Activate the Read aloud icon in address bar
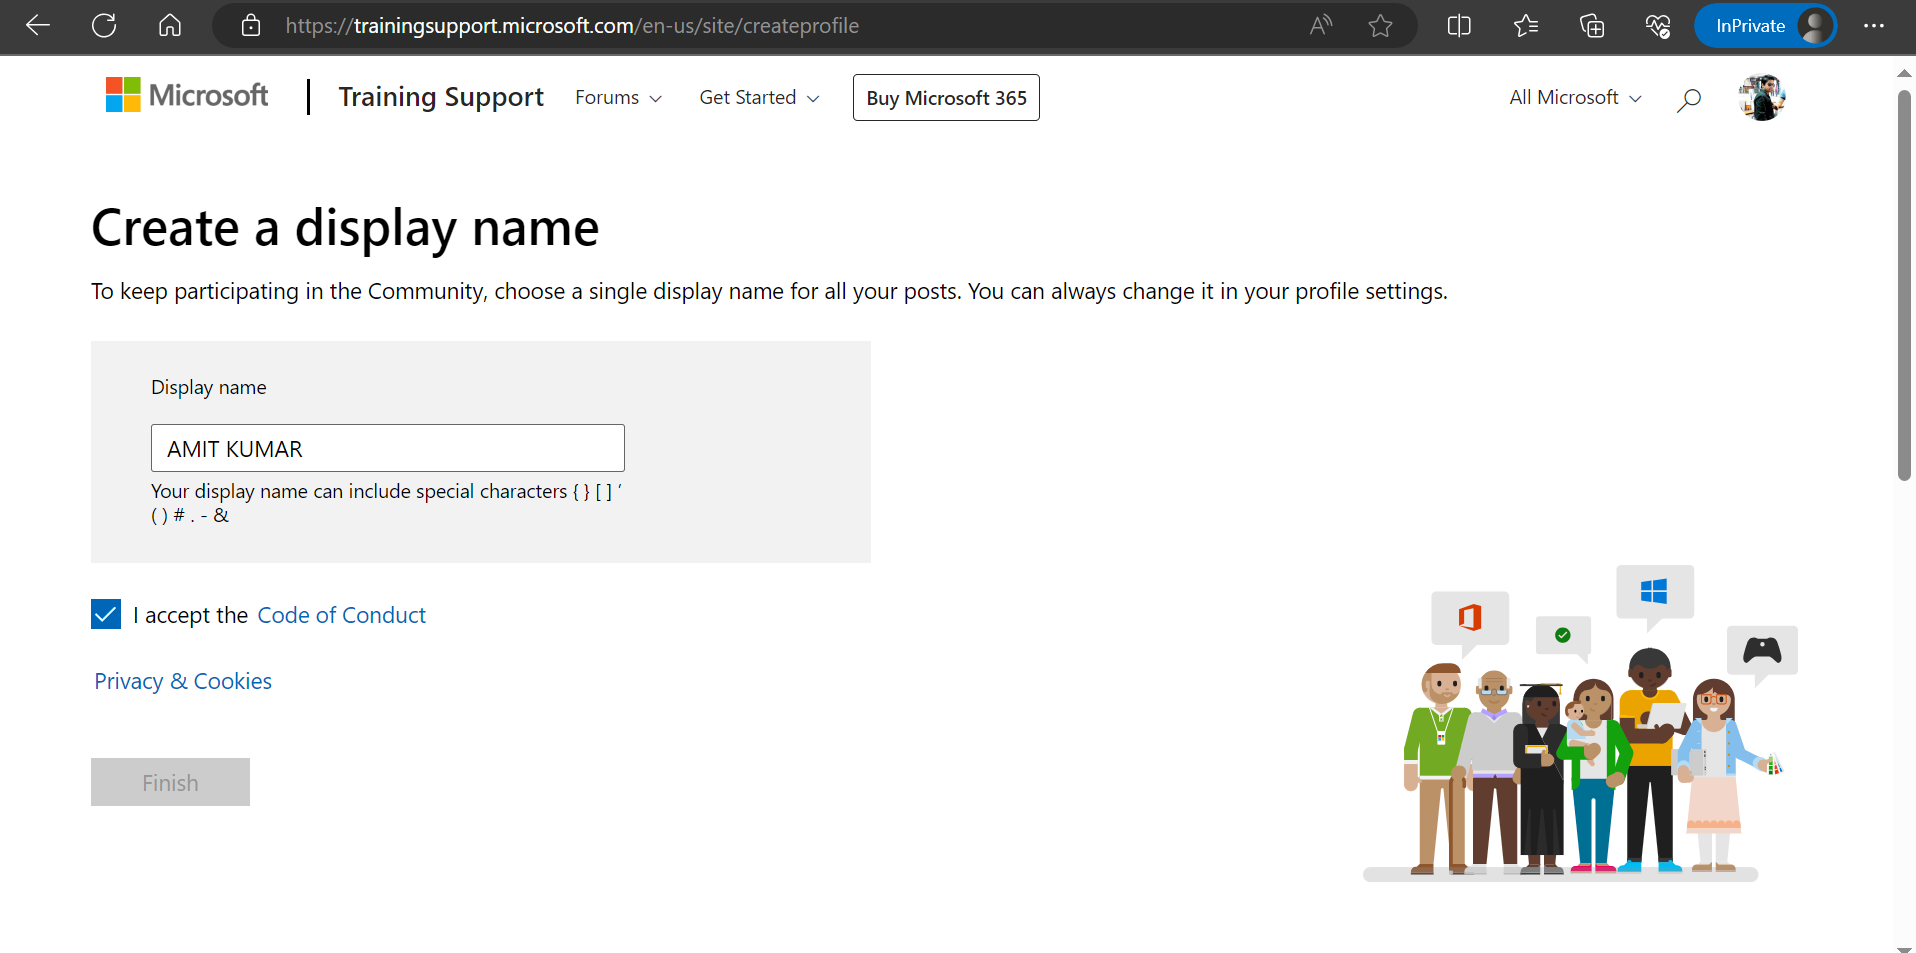Viewport: 1916px width, 953px height. (x=1321, y=26)
